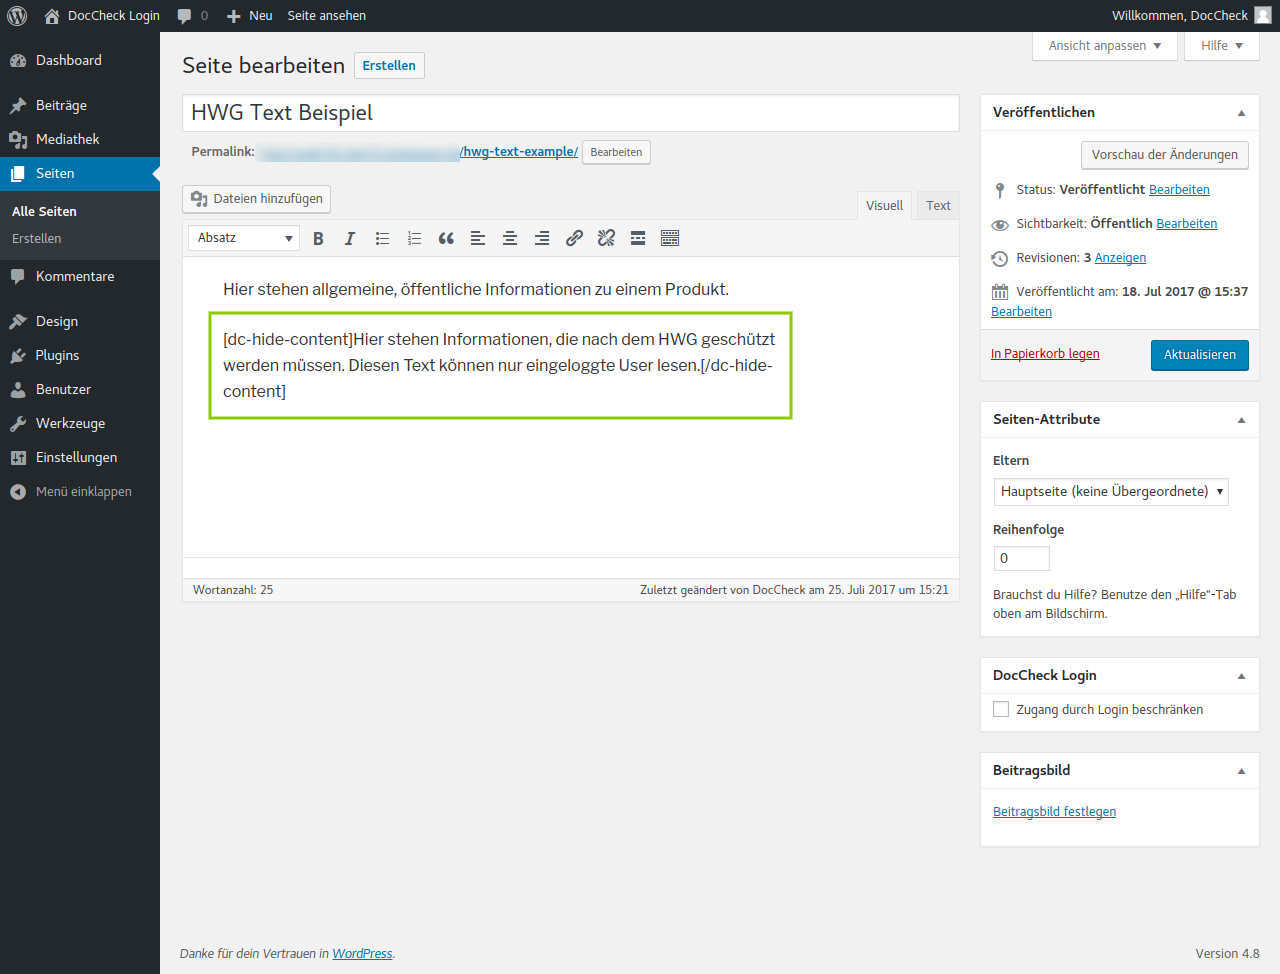Toggle the toolbar kitchen sink

(x=670, y=238)
